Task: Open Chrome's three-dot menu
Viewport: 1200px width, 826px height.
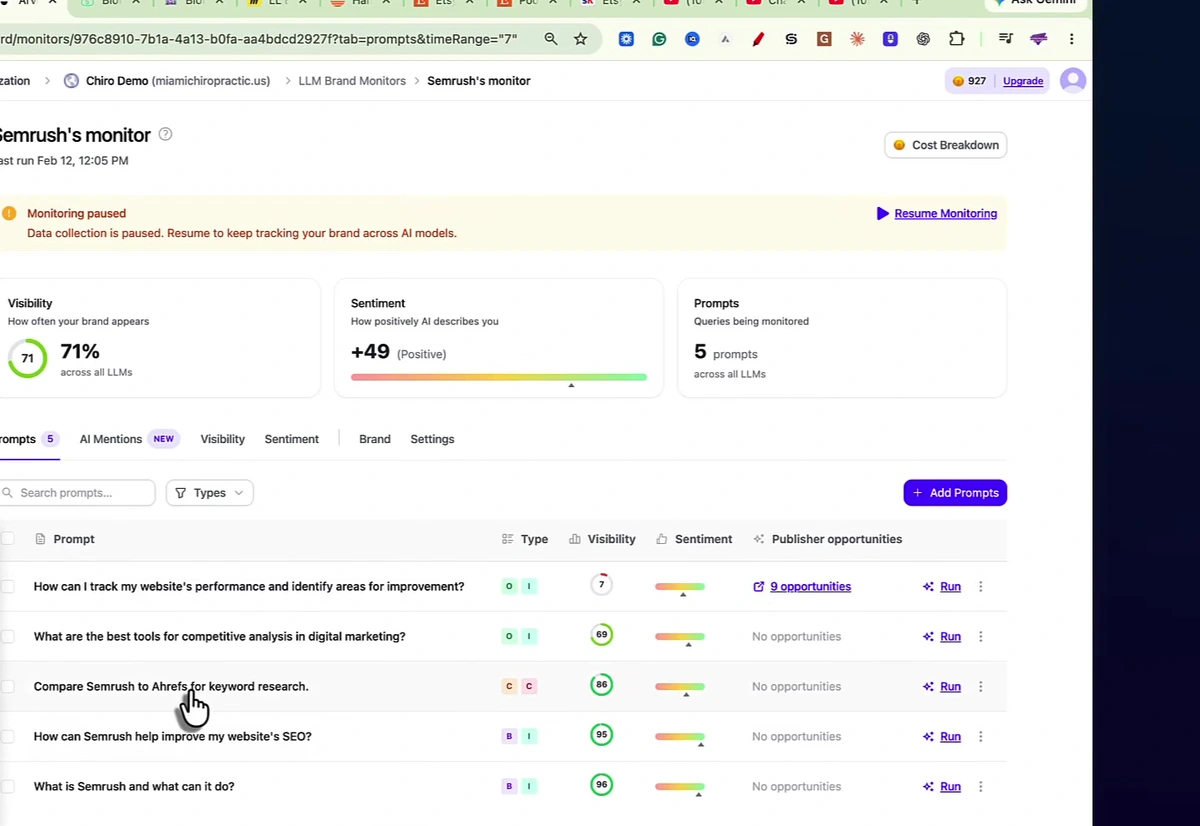Action: [x=1071, y=39]
